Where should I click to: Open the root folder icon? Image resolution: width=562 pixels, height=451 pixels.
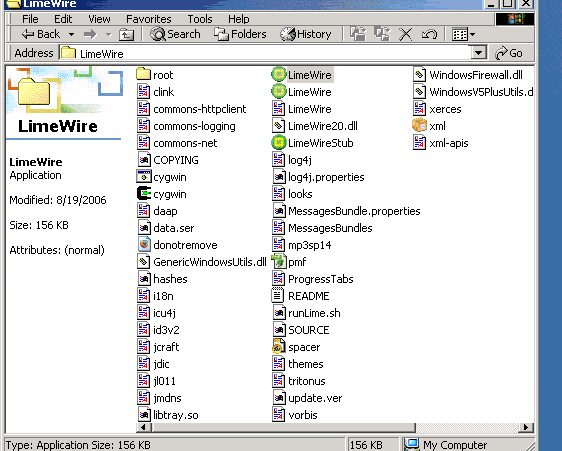tap(144, 74)
